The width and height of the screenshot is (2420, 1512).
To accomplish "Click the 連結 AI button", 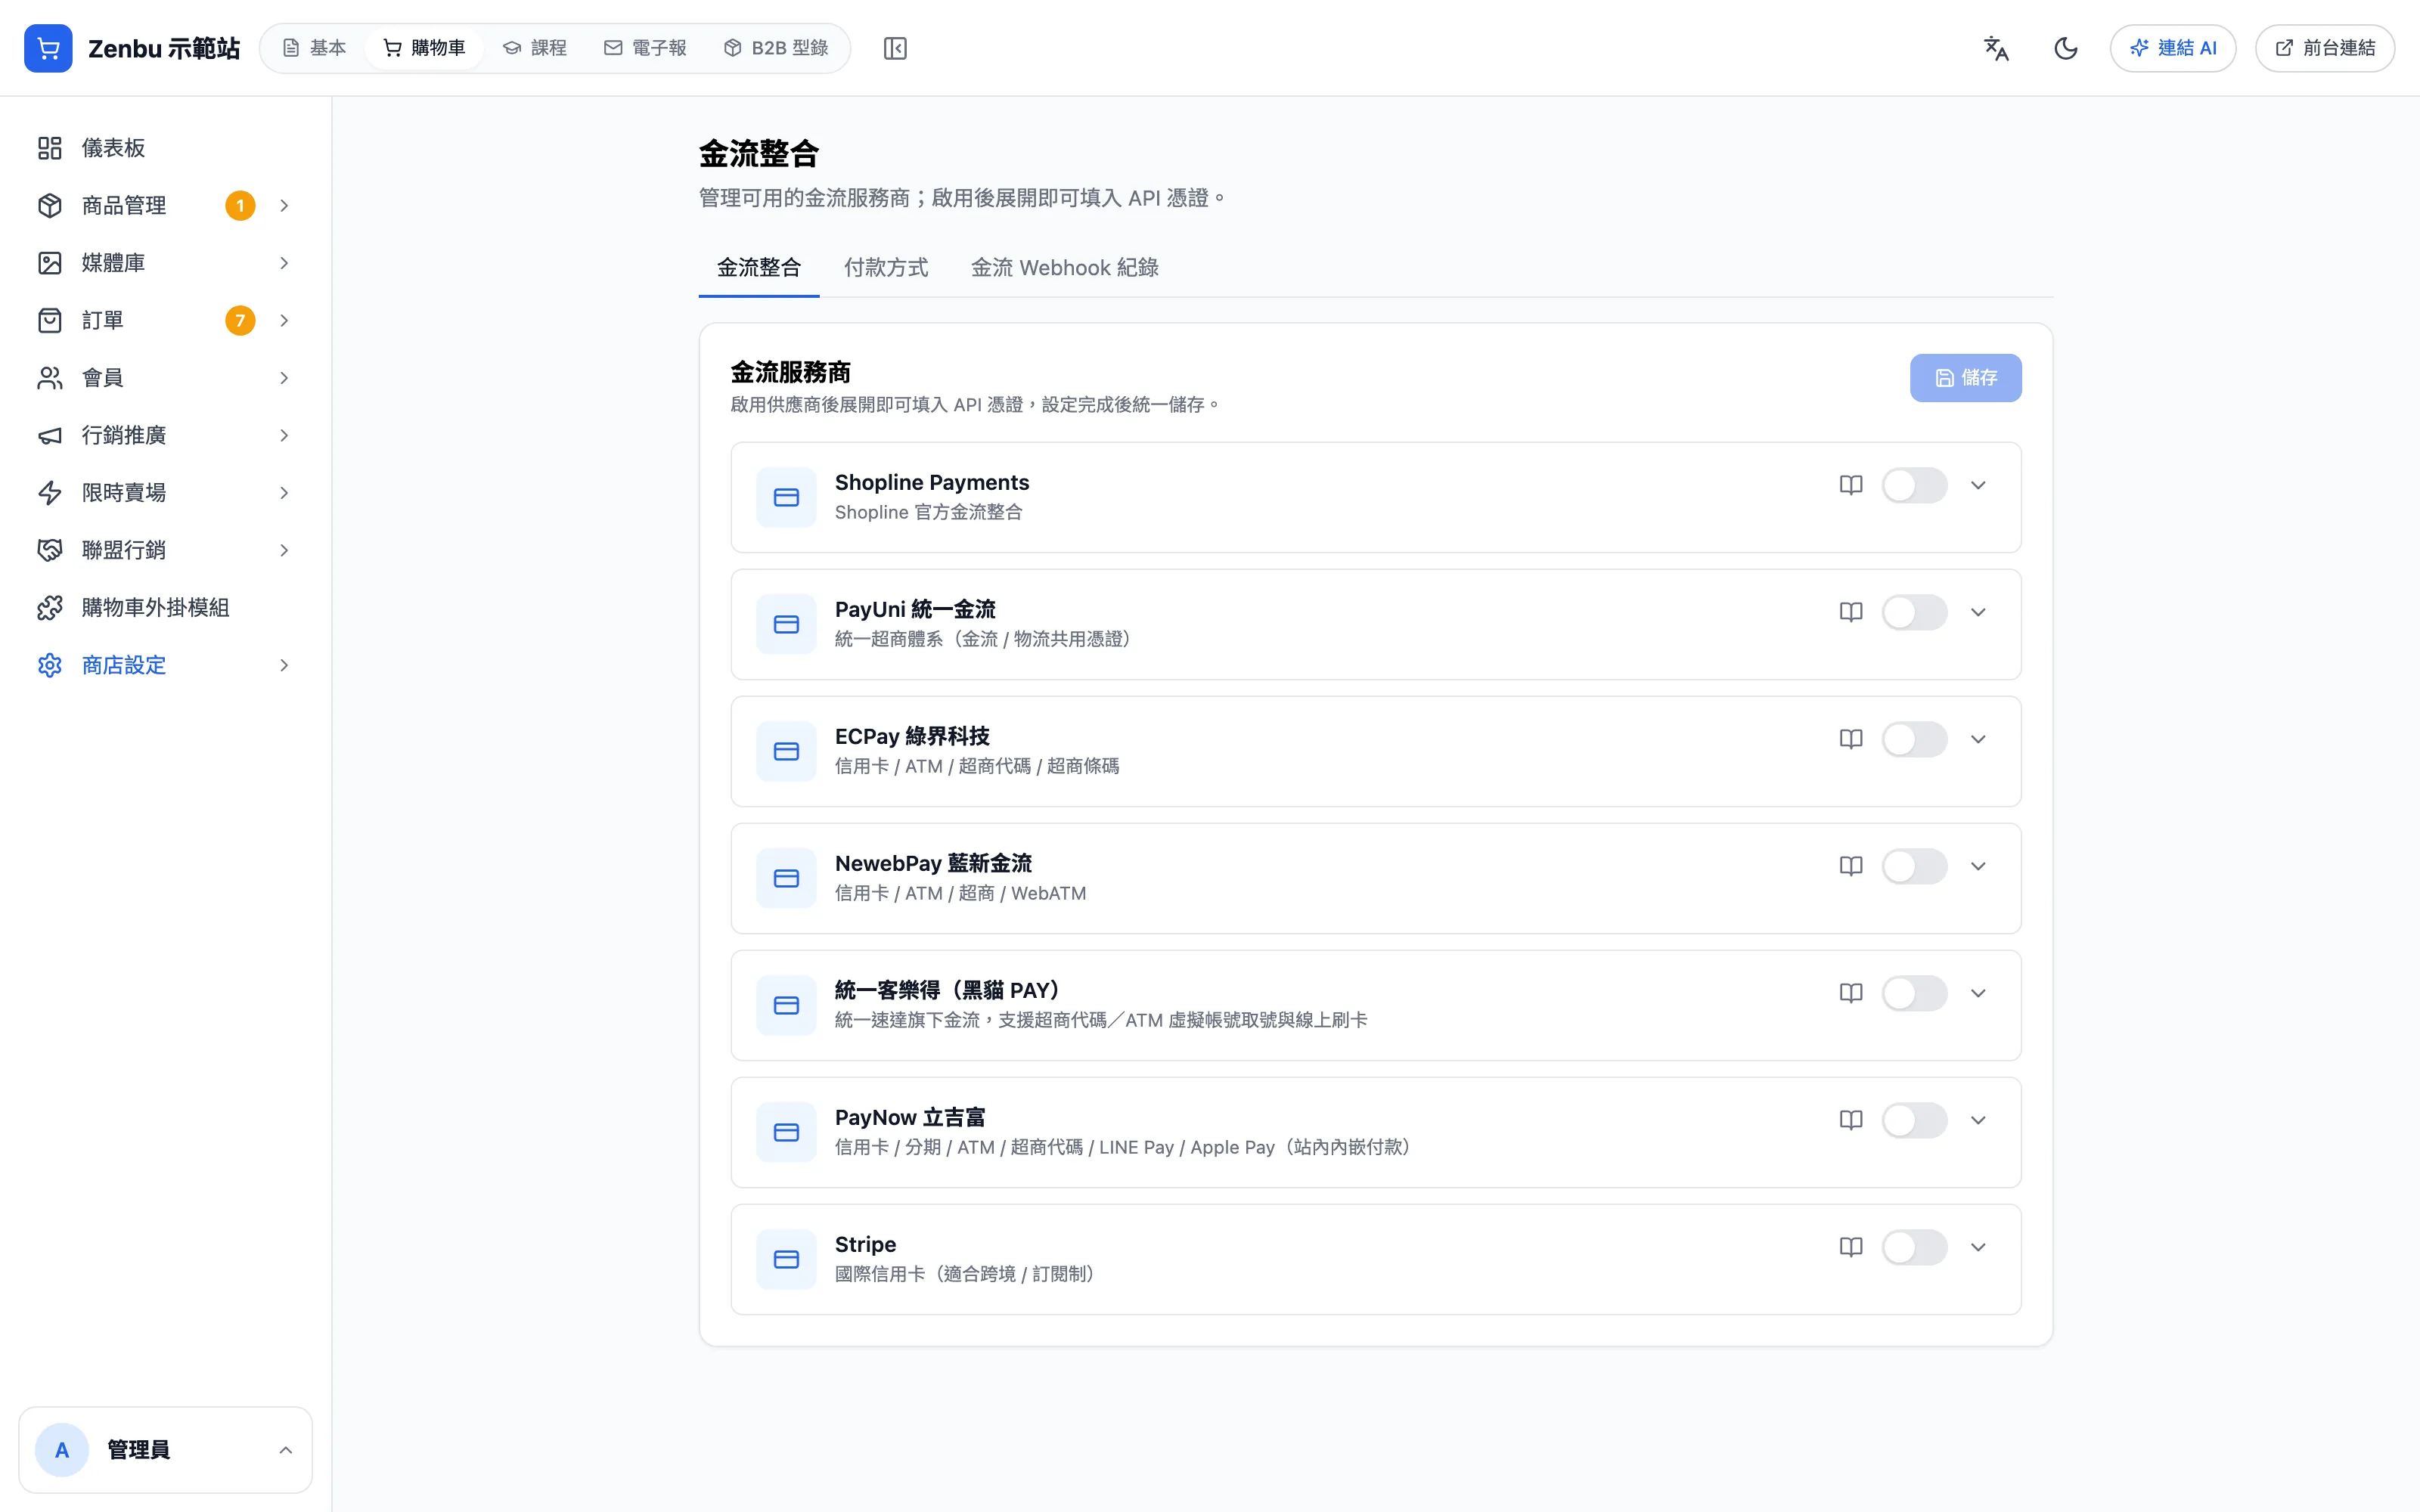I will point(2173,48).
